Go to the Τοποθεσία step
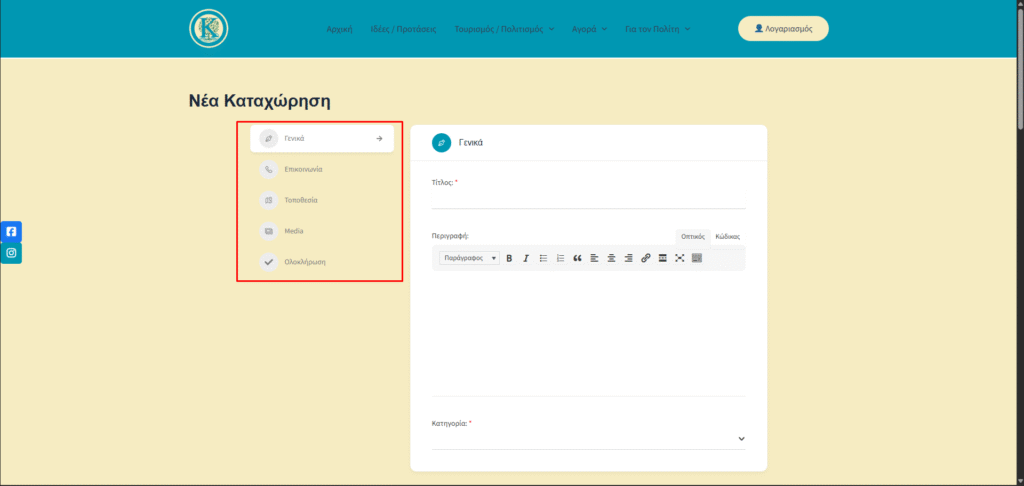Image resolution: width=1024 pixels, height=486 pixels. [301, 201]
